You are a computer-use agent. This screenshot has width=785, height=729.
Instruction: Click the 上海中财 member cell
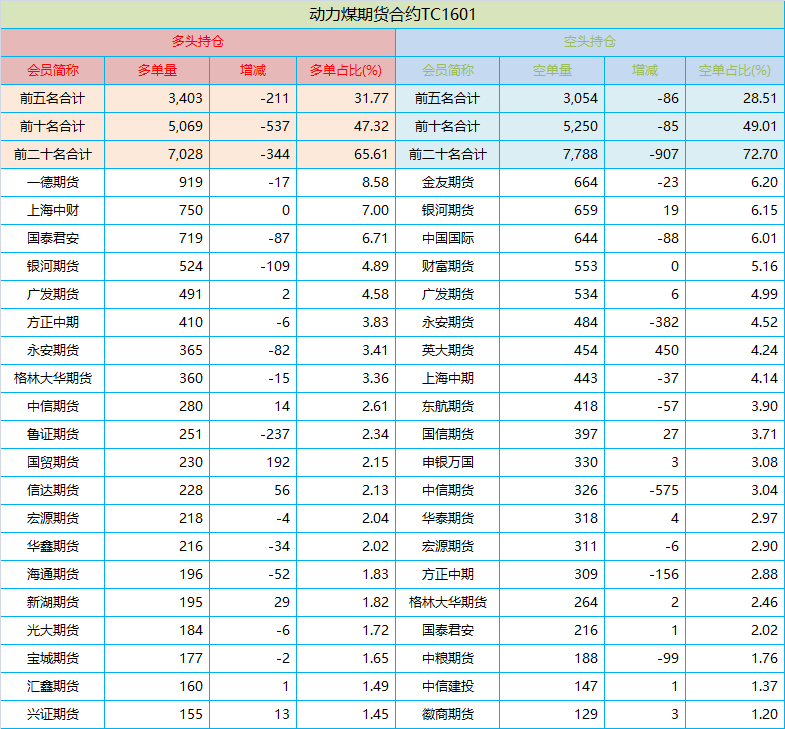pos(53,210)
